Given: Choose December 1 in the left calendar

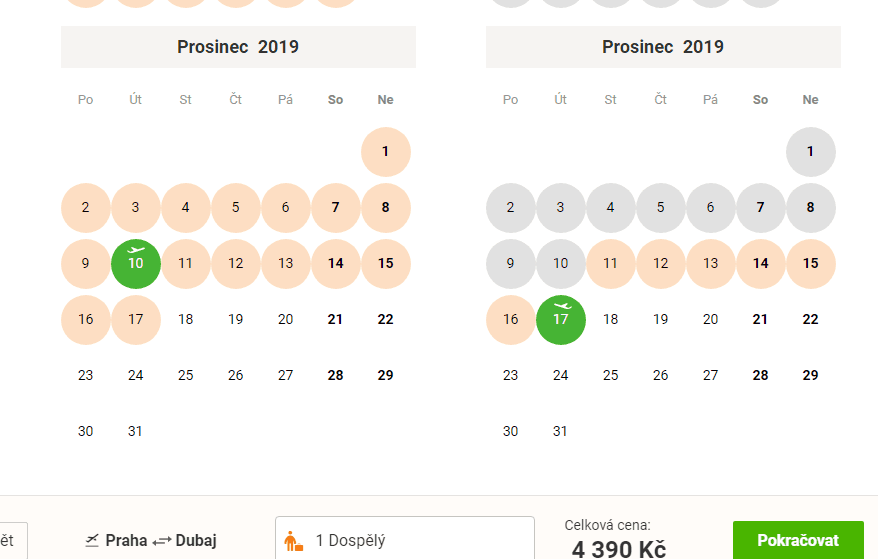Looking at the screenshot, I should (385, 152).
